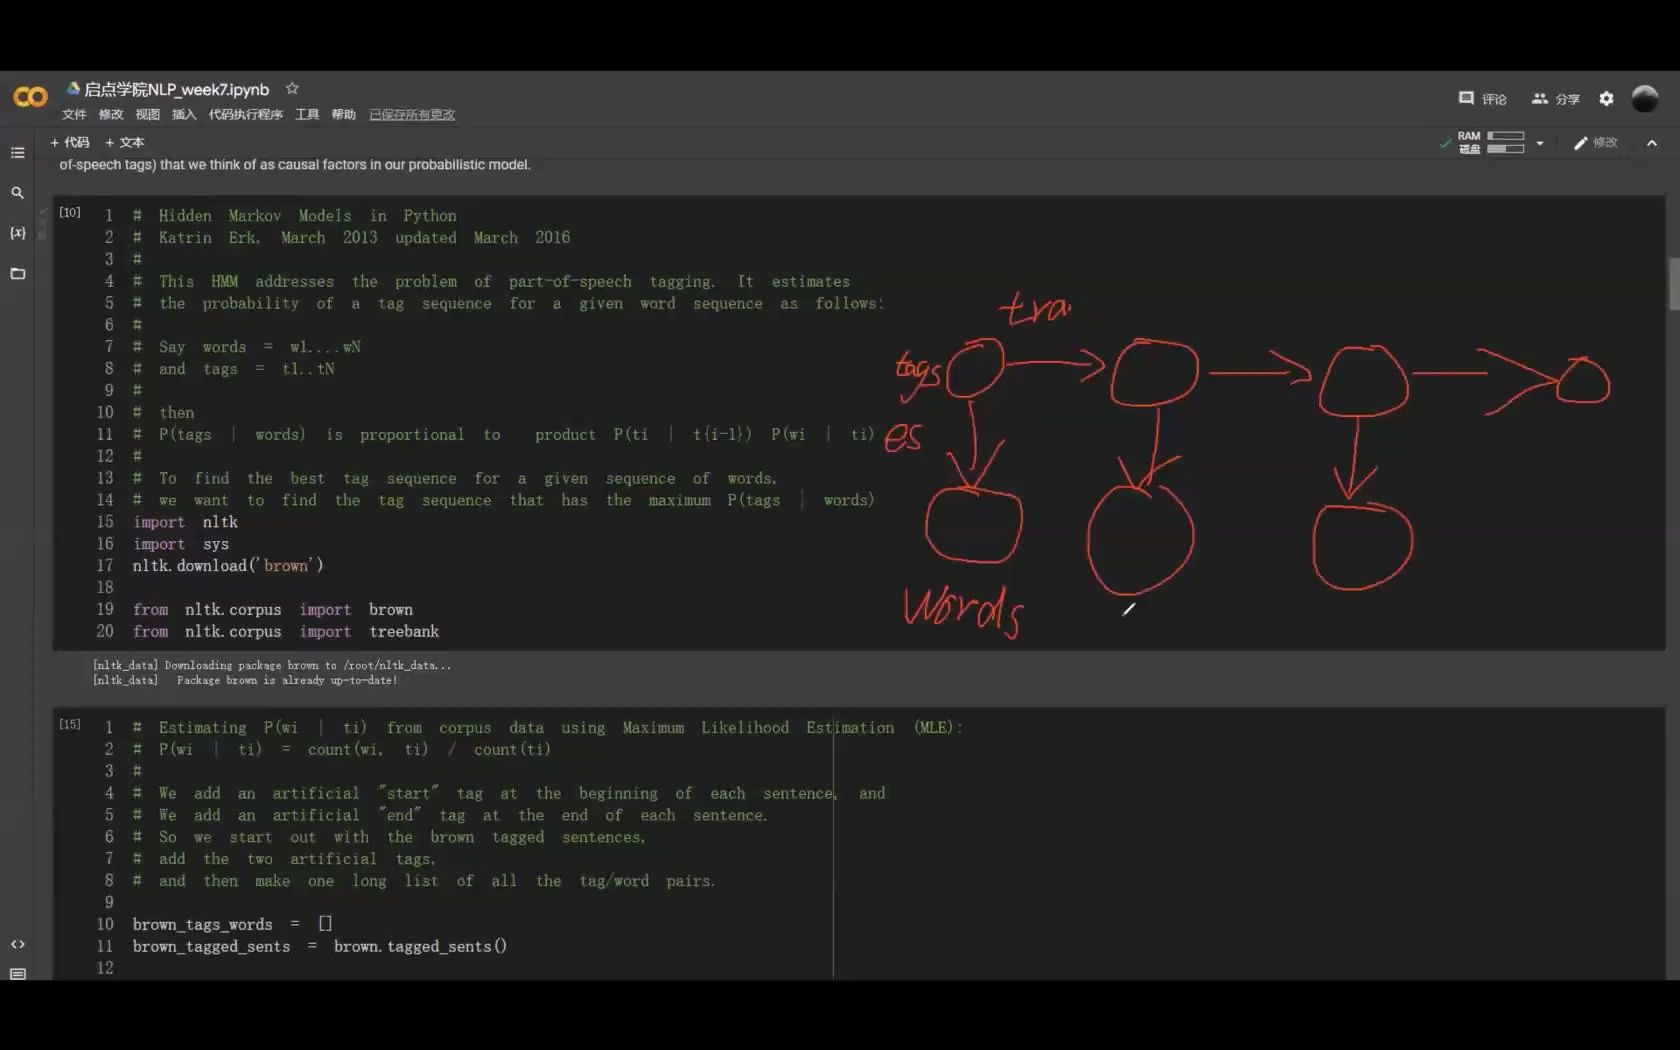Open the code snippets <> icon
The image size is (1680, 1050).
[17, 944]
